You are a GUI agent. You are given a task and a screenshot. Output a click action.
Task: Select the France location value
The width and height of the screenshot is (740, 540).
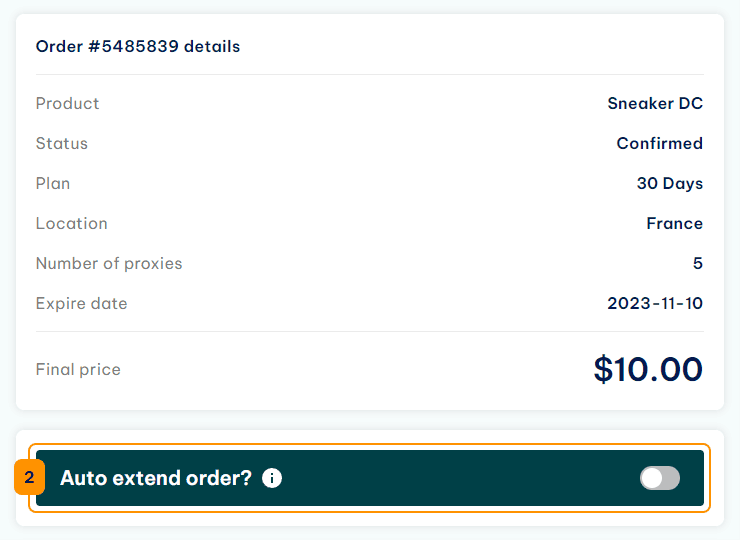[x=674, y=223]
